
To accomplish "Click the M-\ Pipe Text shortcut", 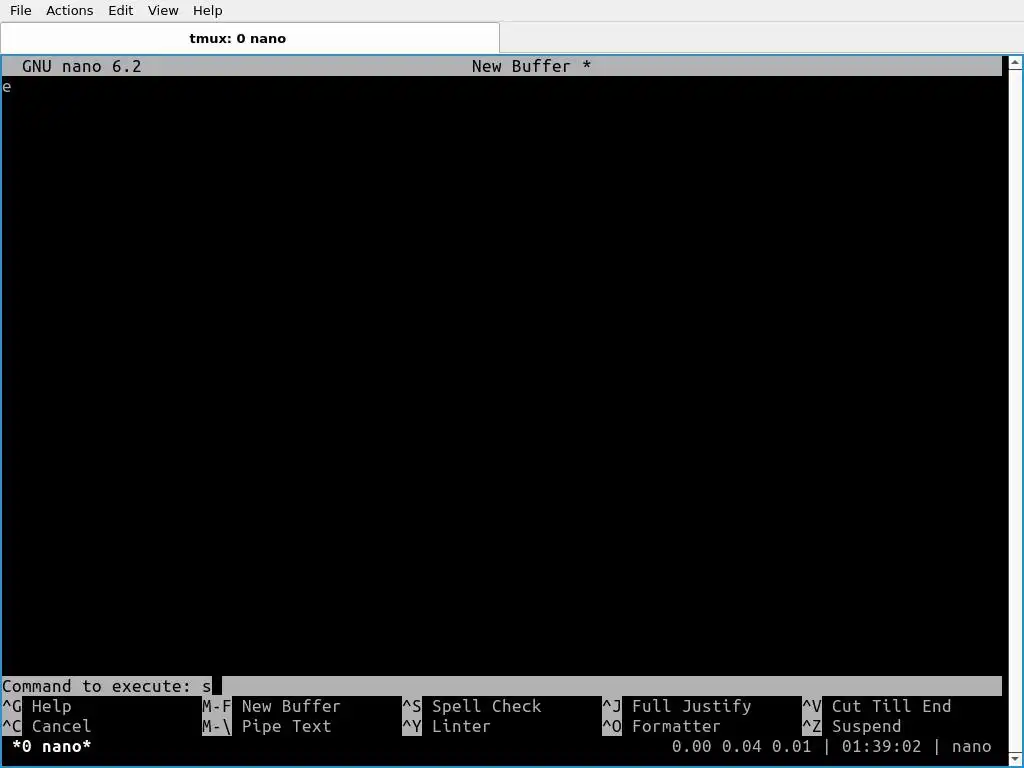I will click(x=266, y=726).
